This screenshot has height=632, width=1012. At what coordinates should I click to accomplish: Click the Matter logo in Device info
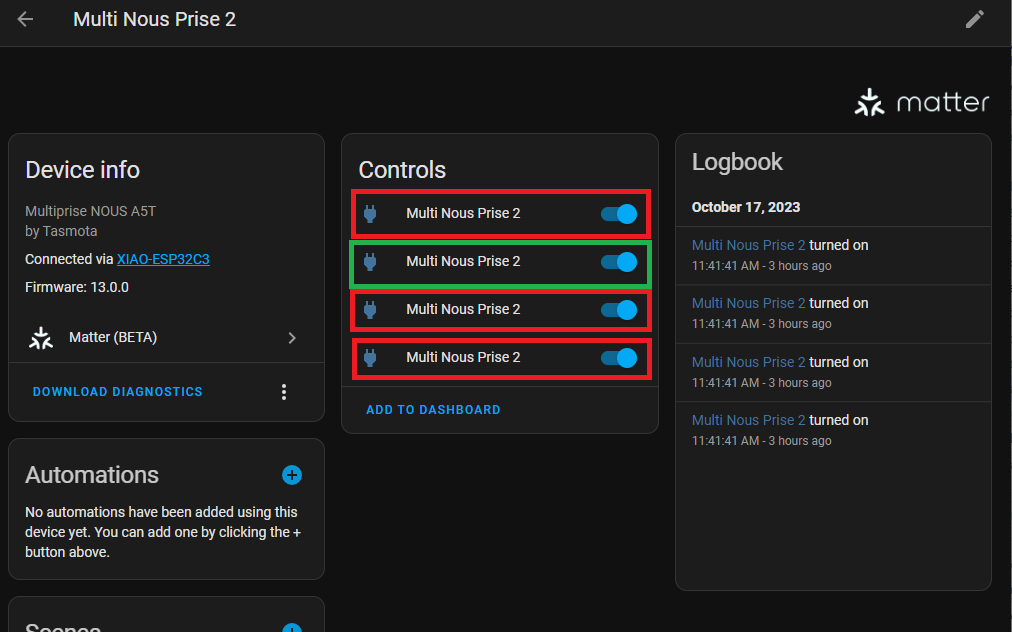[40, 337]
